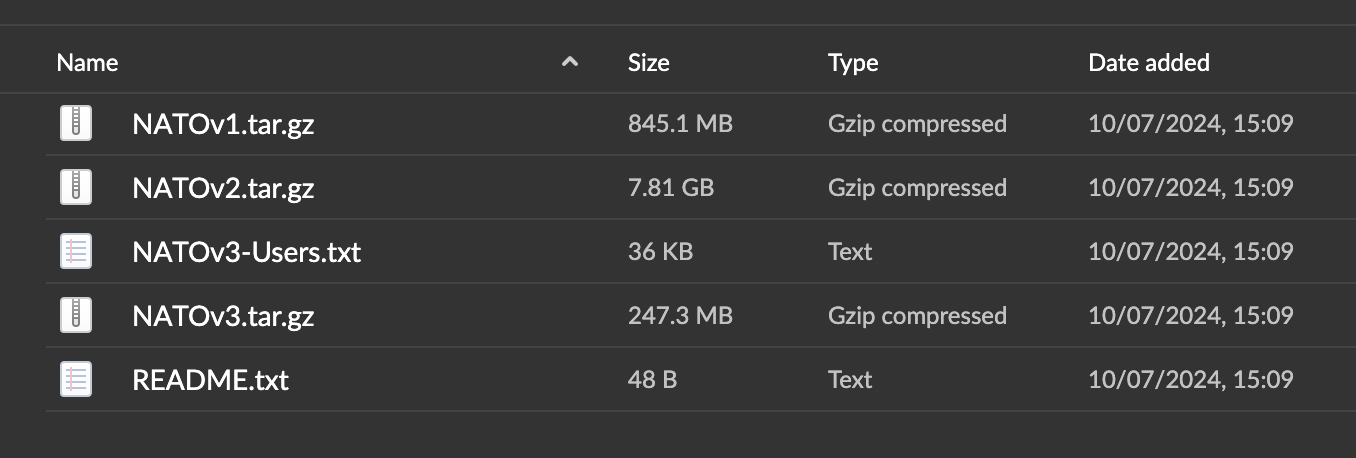Click the 48 B size cell

(654, 380)
